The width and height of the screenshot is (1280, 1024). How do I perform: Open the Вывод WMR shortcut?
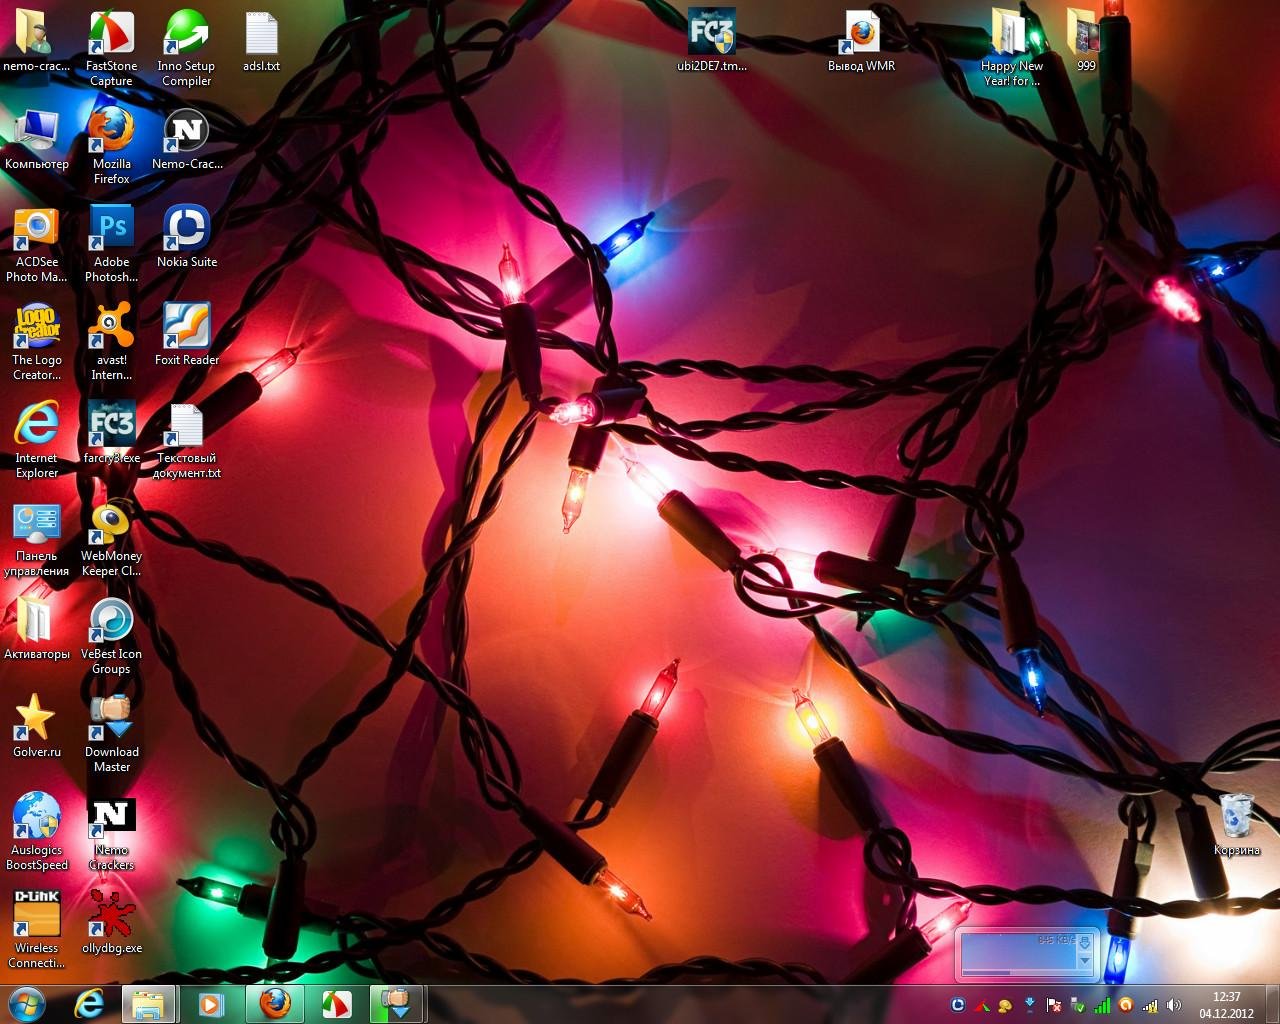861,42
